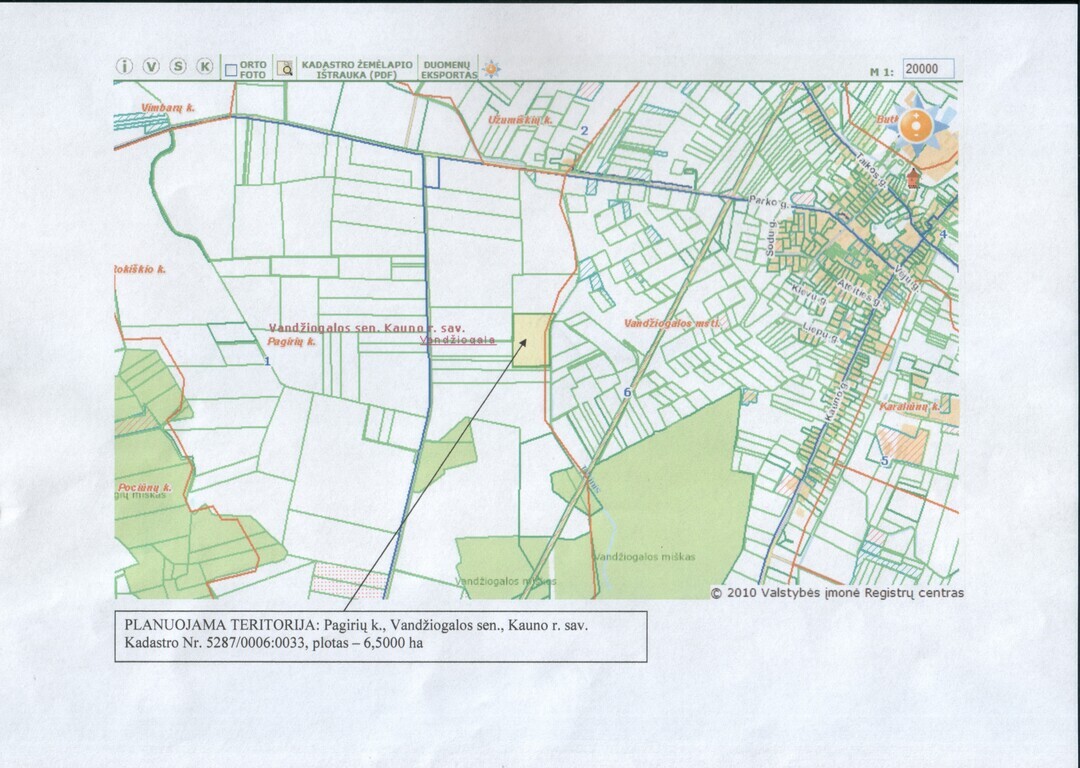The height and width of the screenshot is (768, 1080).
Task: Open Duomenų eksportas menu
Action: click(448, 69)
